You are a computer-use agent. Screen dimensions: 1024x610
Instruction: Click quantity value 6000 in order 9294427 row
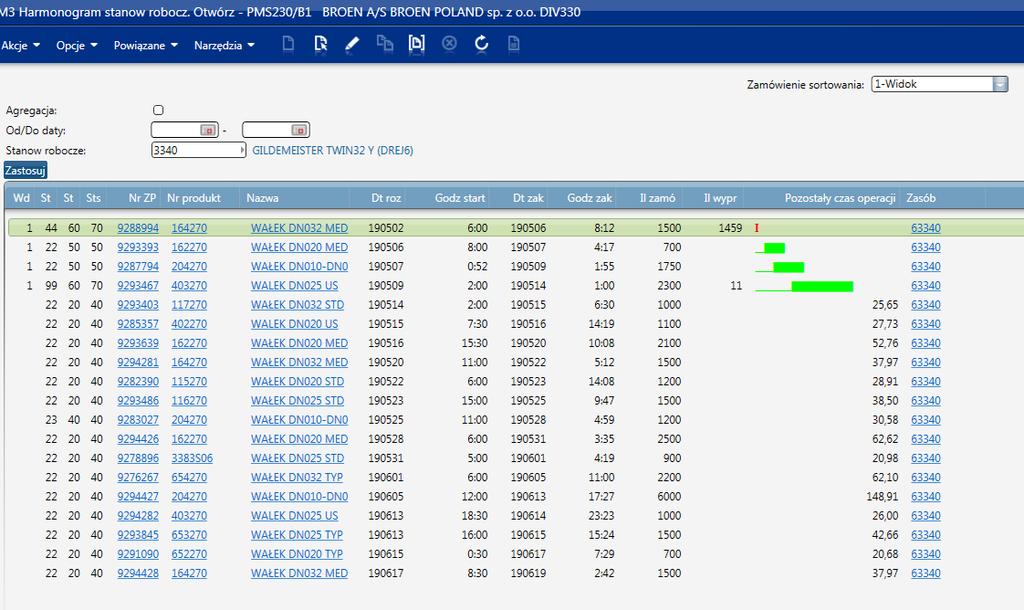click(x=669, y=496)
